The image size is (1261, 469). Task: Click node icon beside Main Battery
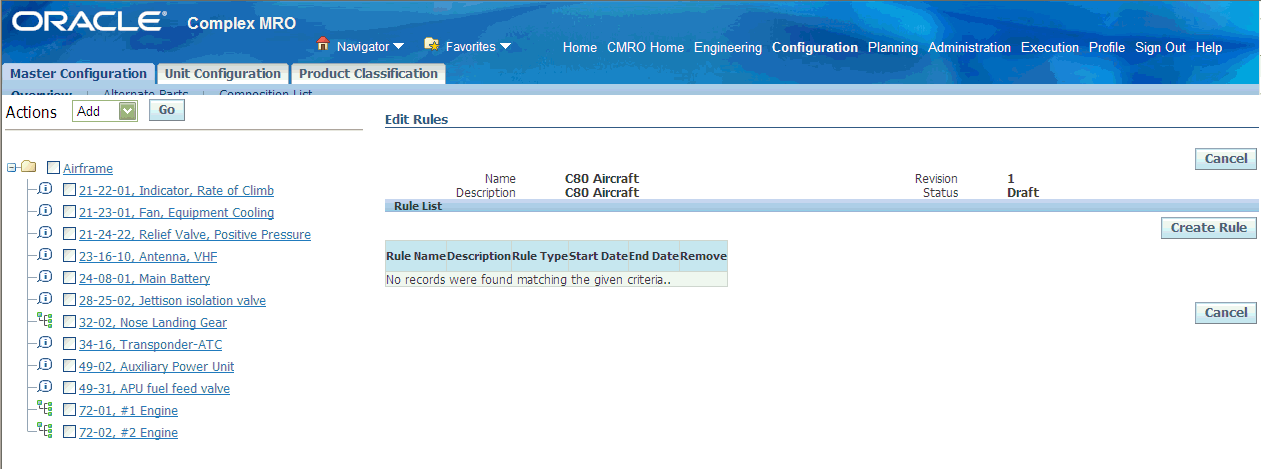(x=45, y=277)
